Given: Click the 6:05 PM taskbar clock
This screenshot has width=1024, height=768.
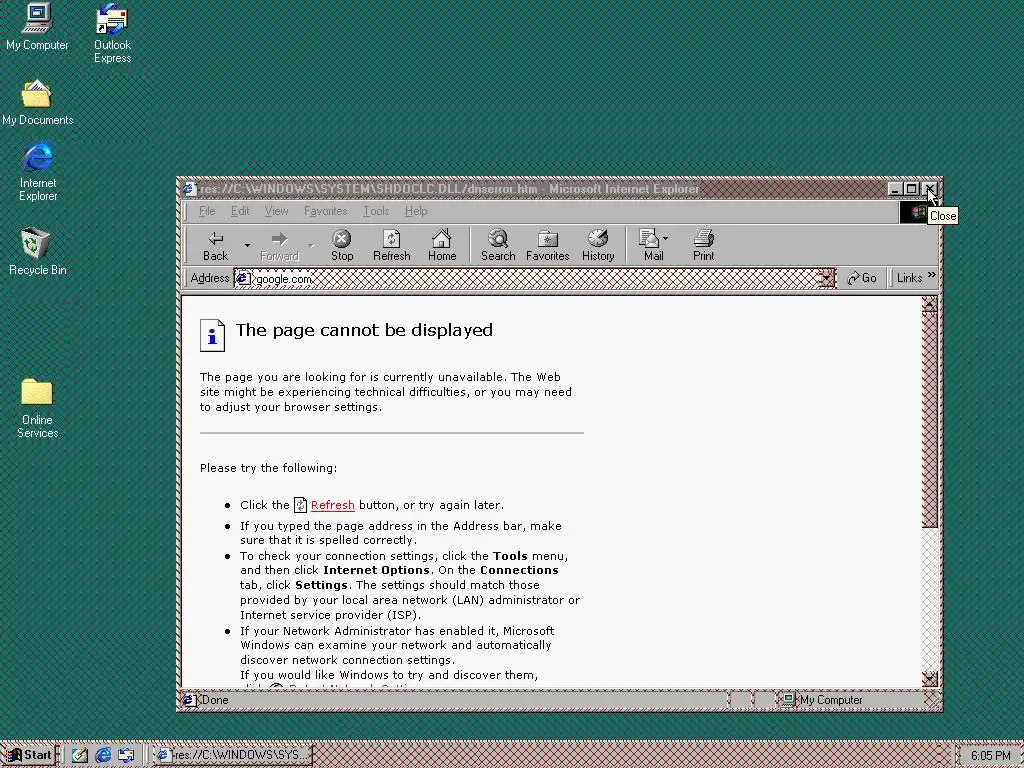Looking at the screenshot, I should pos(990,756).
